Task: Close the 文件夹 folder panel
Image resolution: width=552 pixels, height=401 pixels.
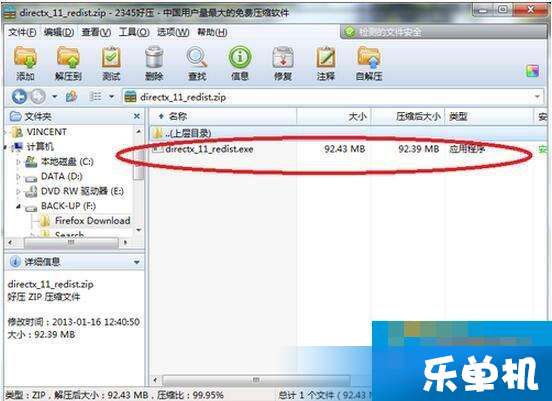Action: coord(137,116)
